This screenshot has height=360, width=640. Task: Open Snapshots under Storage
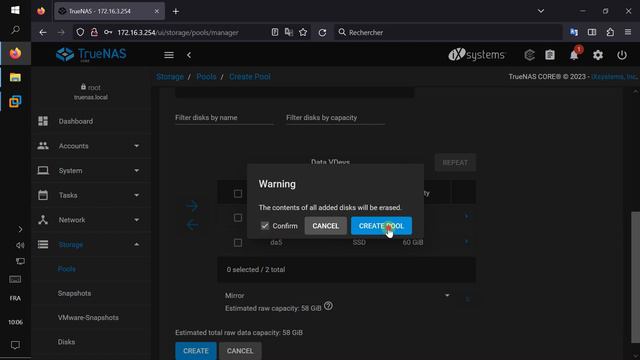(x=74, y=293)
